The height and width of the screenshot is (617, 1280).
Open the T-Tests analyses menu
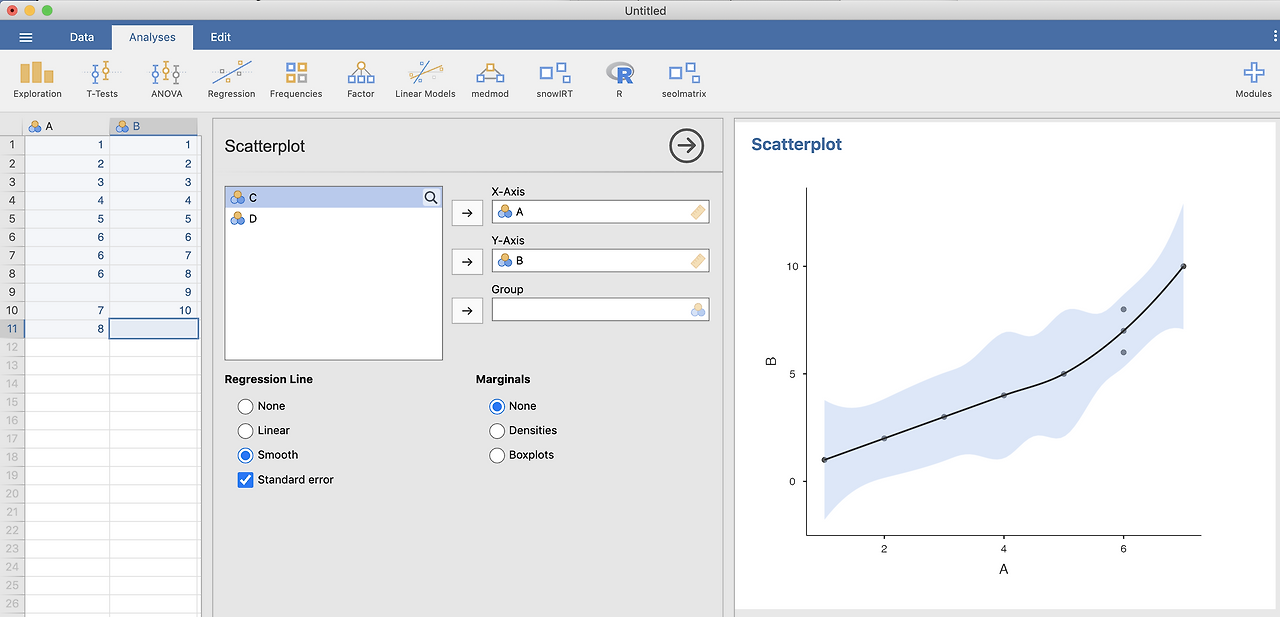102,79
